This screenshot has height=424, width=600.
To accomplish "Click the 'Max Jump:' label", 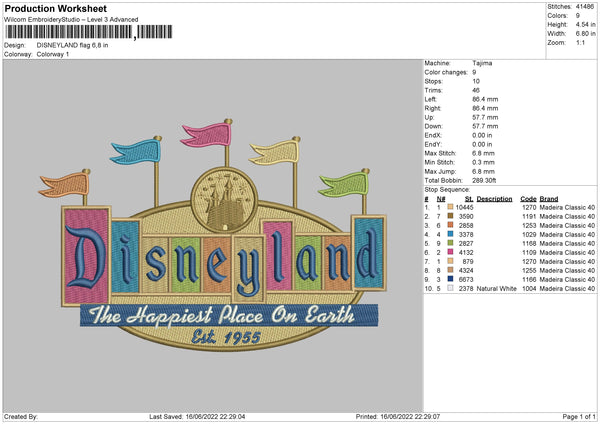I will coord(440,171).
